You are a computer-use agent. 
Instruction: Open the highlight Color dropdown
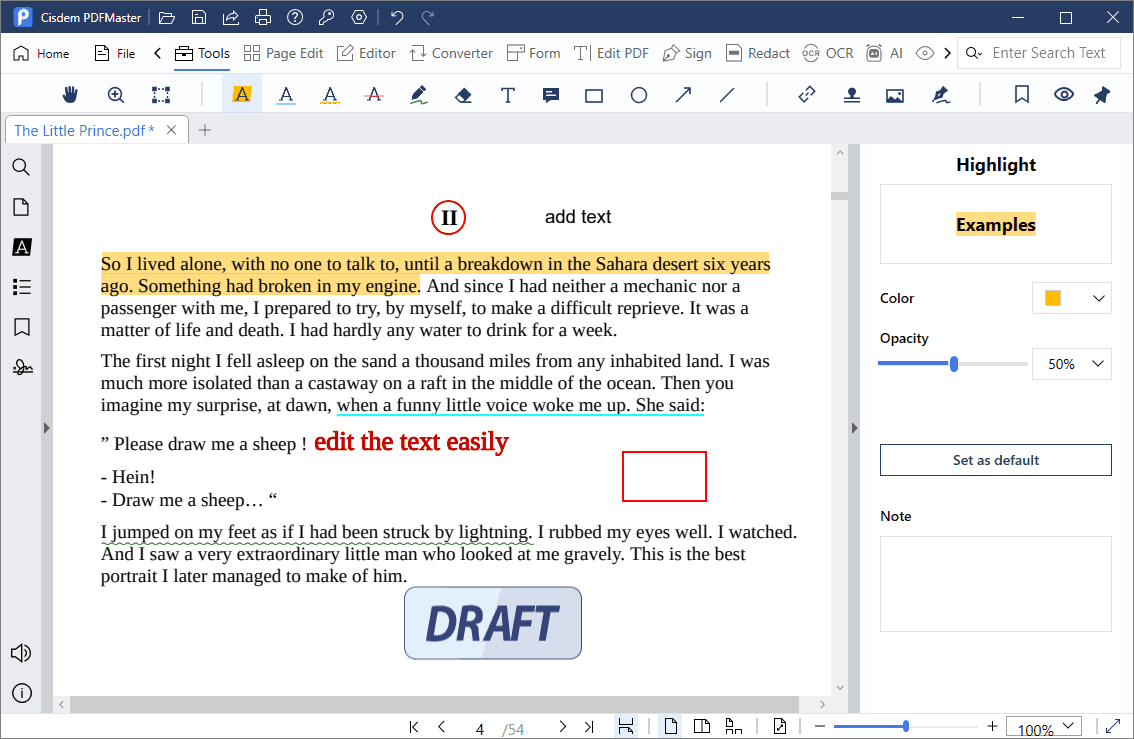pyautogui.click(x=1071, y=298)
